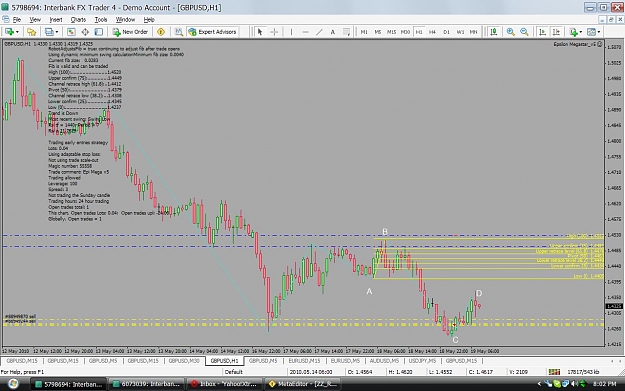Switch to the EURUSD,M15 chart tab
The image size is (625, 391).
click(305, 361)
